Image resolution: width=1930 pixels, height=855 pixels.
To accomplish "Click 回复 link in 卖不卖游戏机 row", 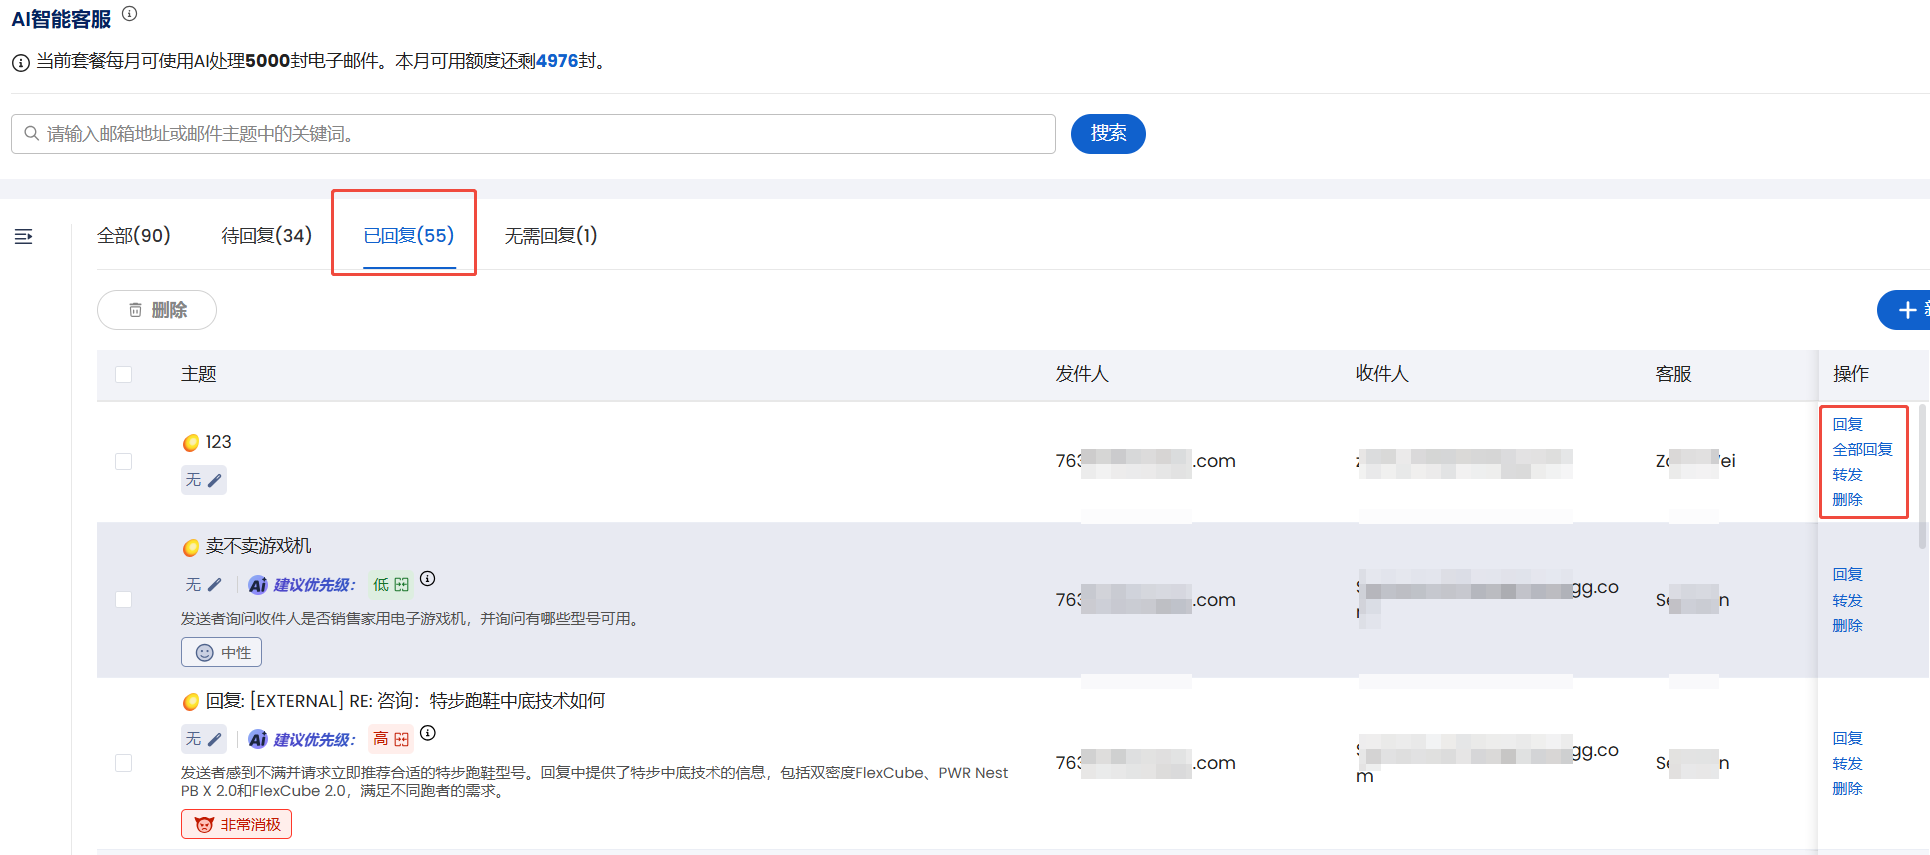I will click(x=1848, y=574).
